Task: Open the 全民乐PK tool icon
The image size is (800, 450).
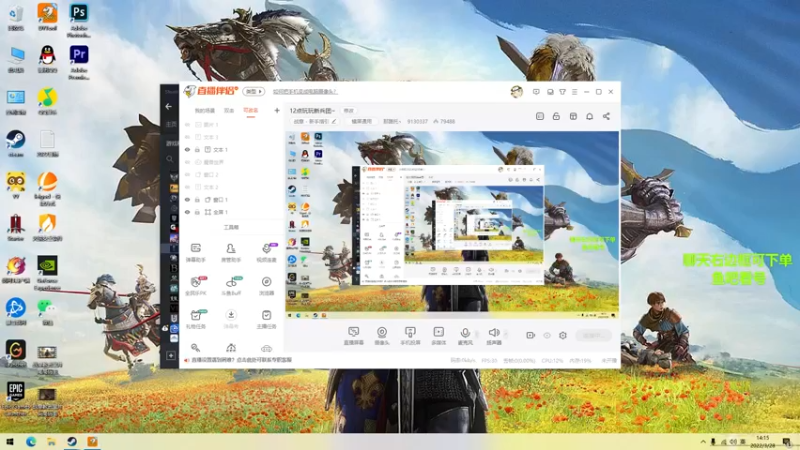Action: pyautogui.click(x=195, y=286)
